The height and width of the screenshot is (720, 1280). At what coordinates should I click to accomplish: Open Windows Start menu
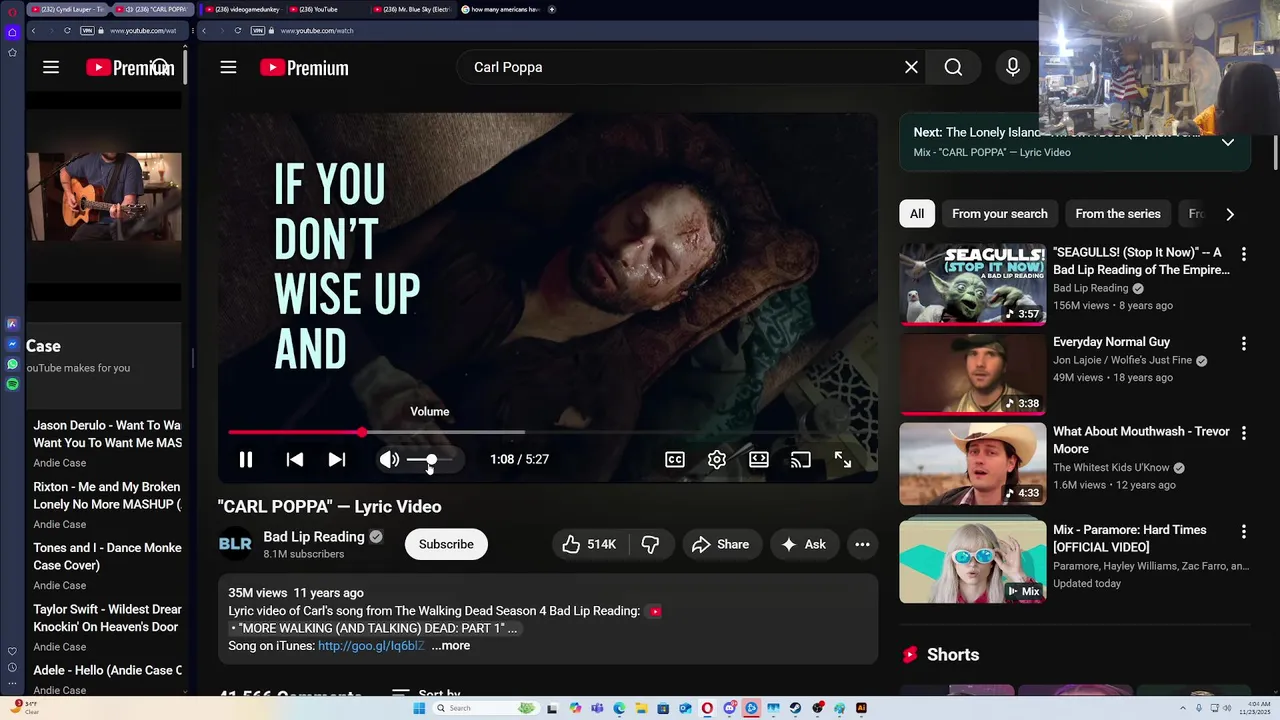pyautogui.click(x=419, y=708)
